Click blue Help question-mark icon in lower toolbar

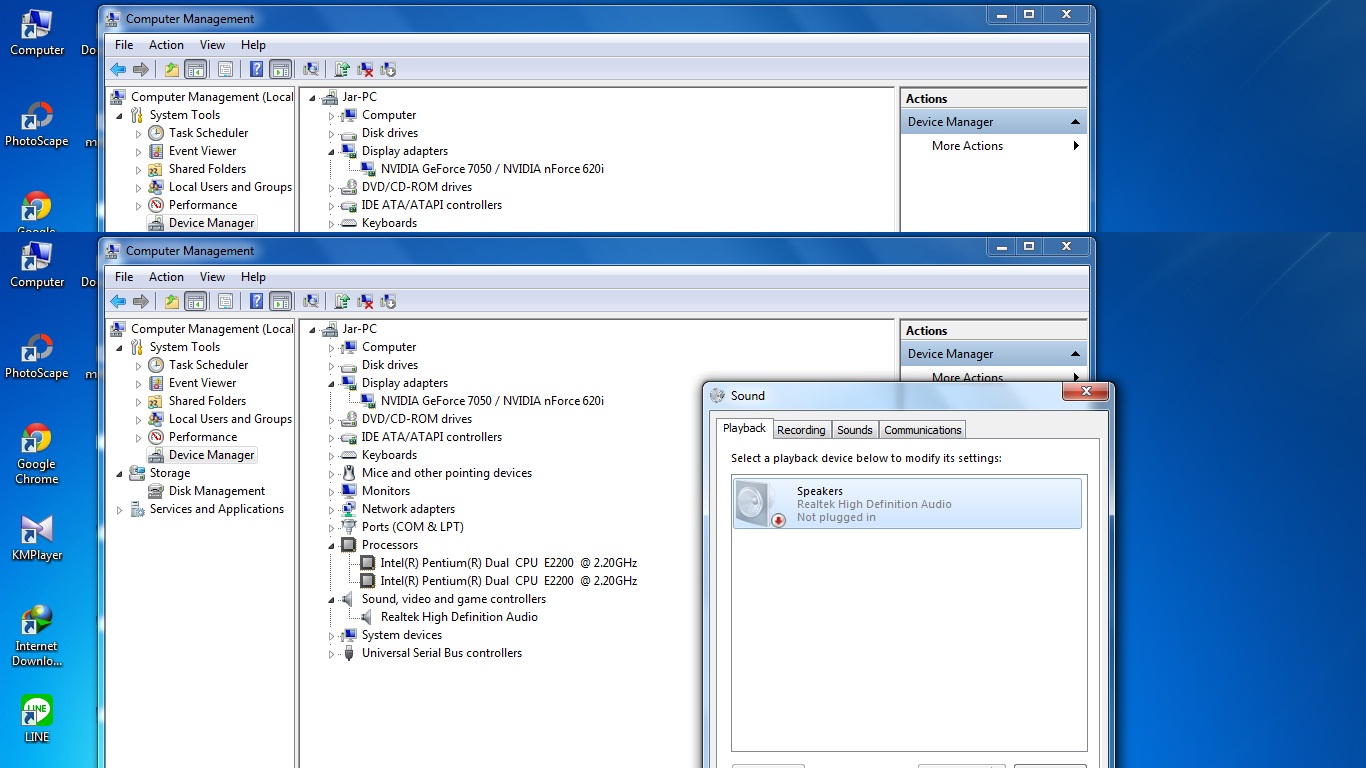tap(257, 301)
